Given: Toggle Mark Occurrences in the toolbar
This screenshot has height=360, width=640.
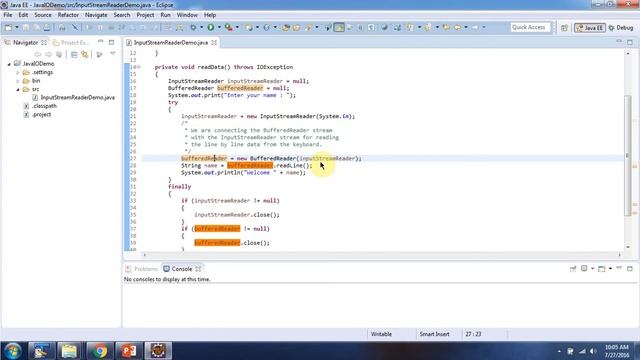Looking at the screenshot, I should coord(339,27).
